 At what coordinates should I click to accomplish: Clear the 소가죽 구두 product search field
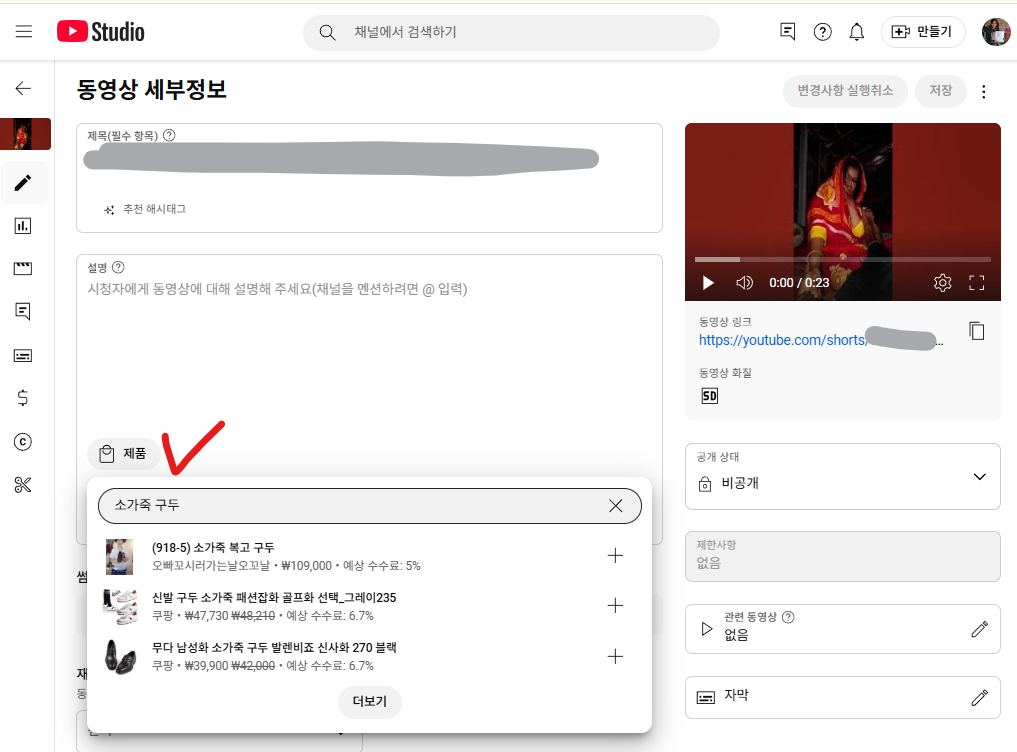[615, 506]
